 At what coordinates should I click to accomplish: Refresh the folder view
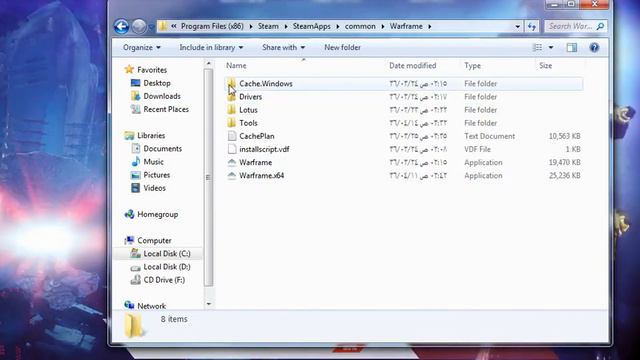(531, 27)
